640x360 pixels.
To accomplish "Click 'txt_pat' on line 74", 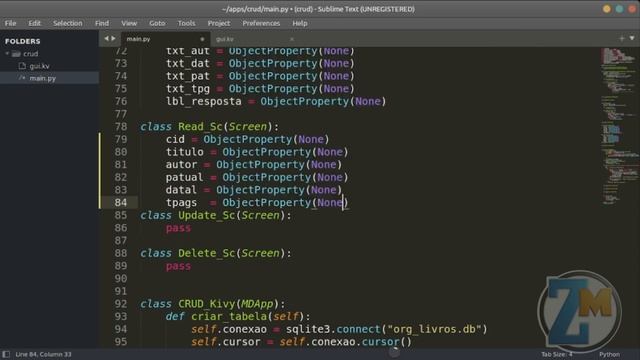I will [x=188, y=76].
